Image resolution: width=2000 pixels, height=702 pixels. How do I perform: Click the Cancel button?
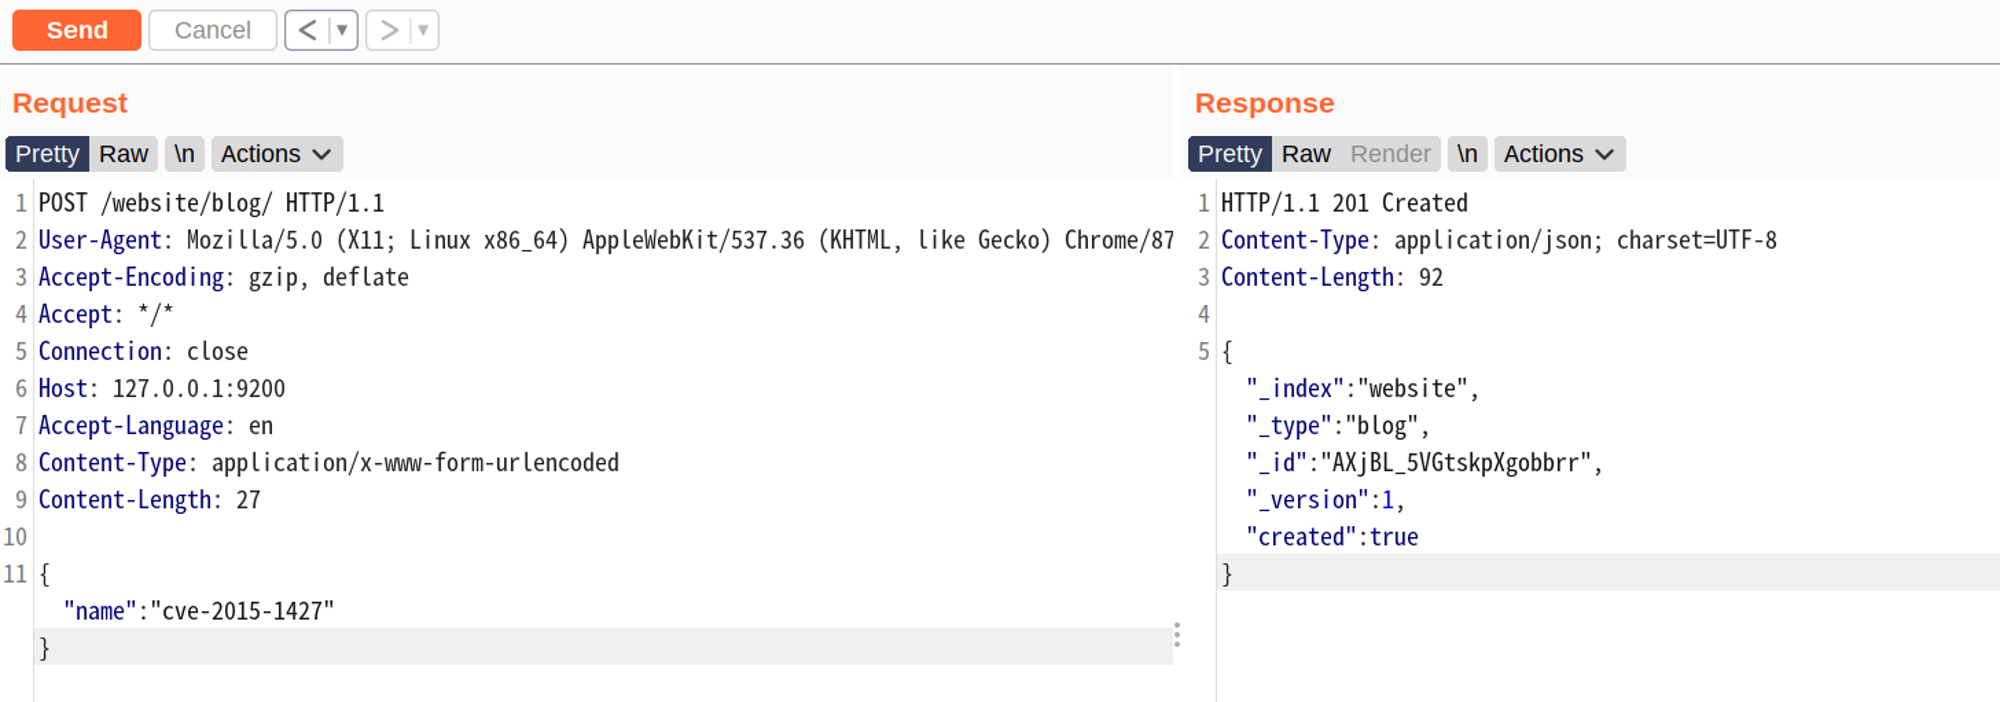click(212, 30)
